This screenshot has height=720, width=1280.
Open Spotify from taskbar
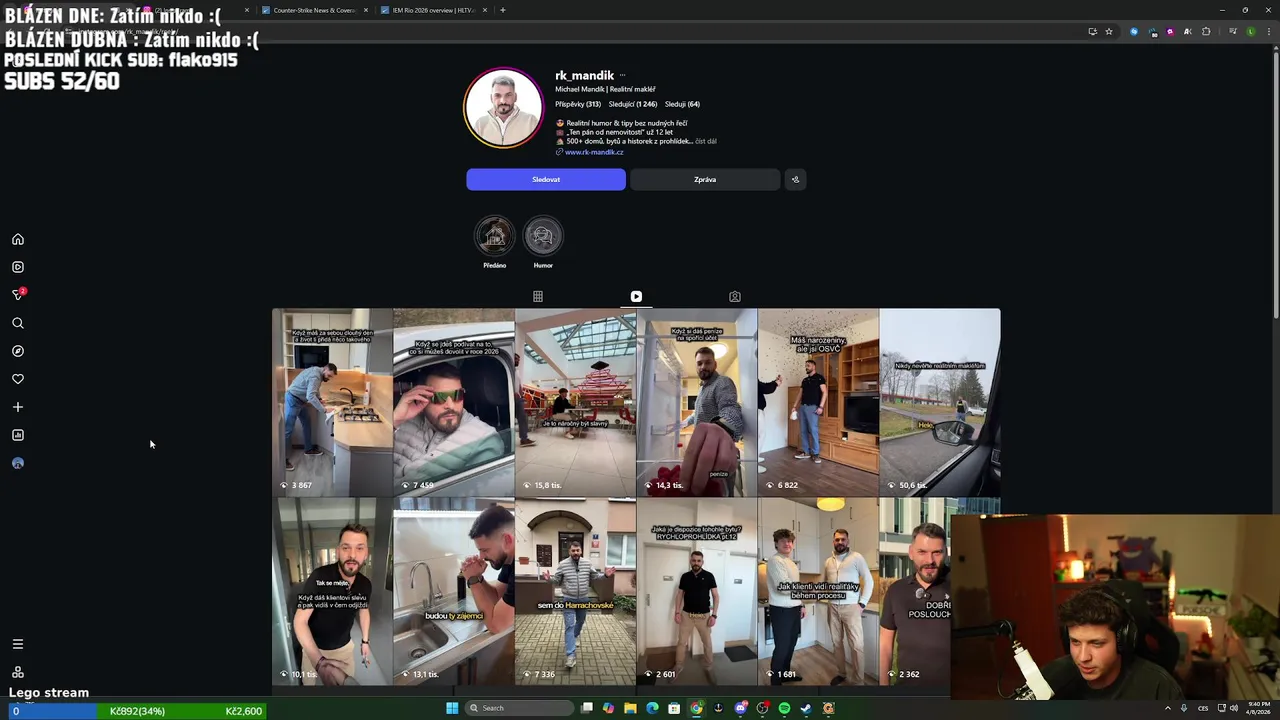[x=784, y=708]
